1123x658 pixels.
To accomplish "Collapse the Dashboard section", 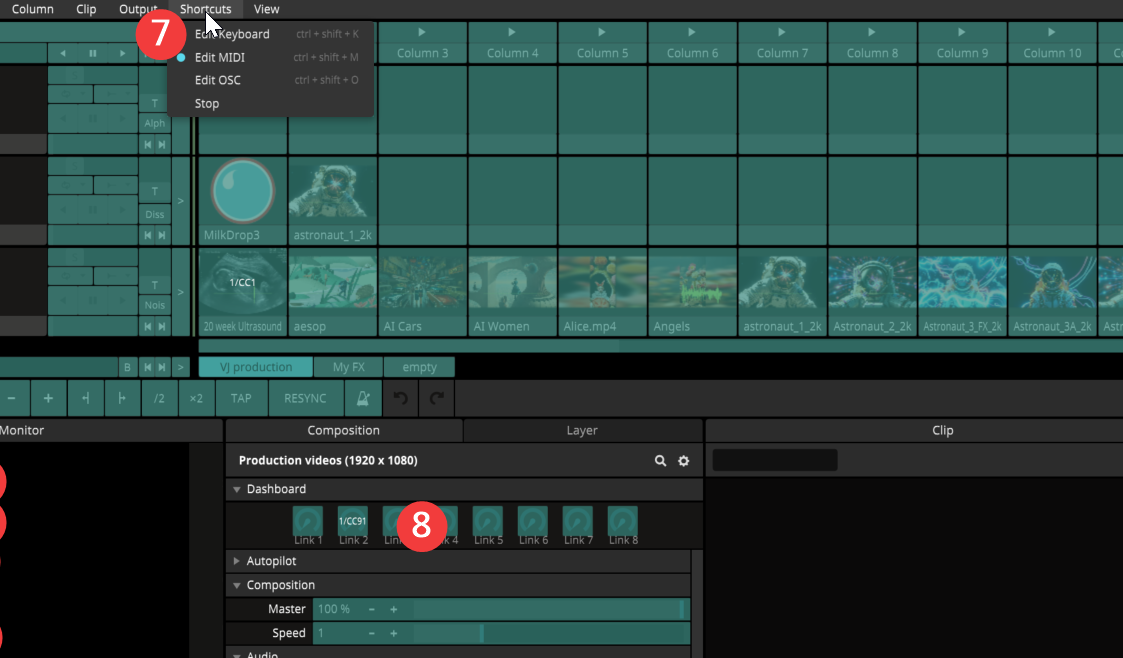I will click(x=238, y=489).
